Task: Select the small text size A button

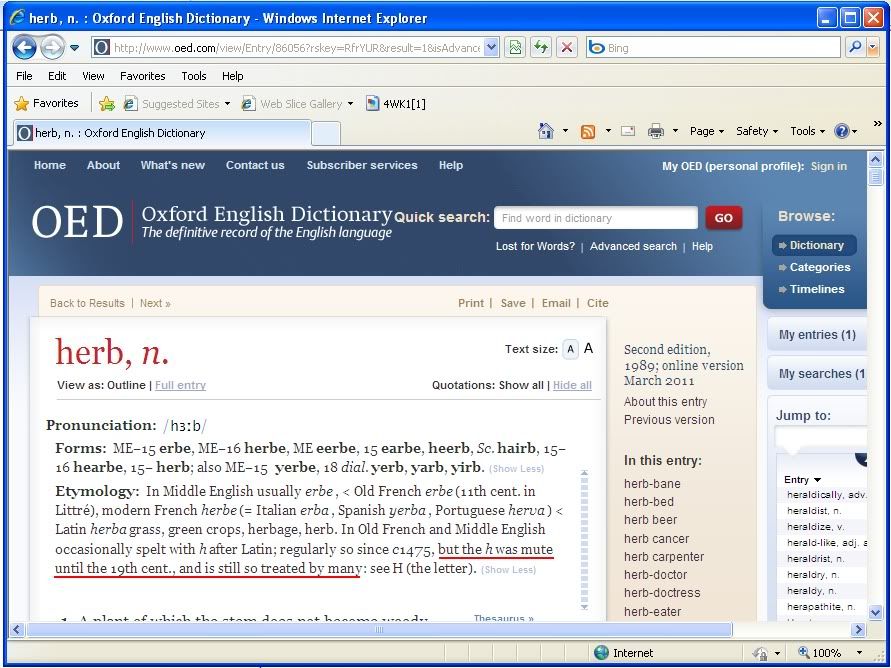Action: 571,349
